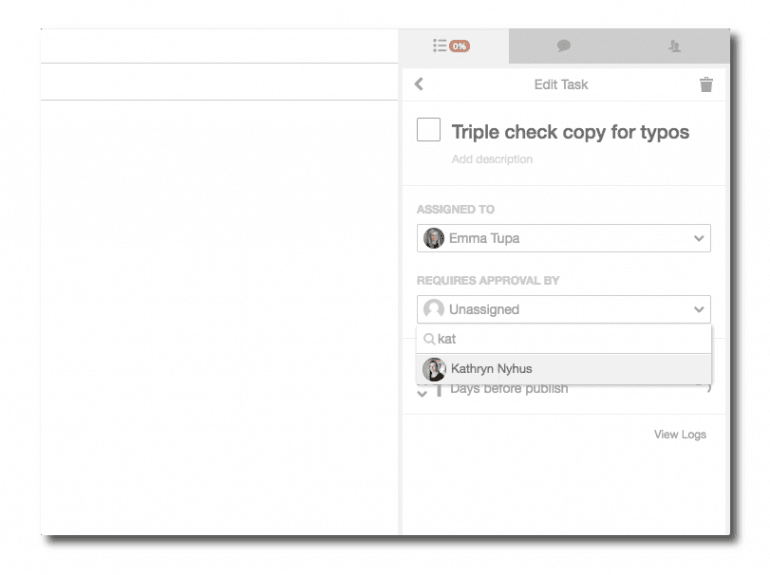Click the 0% progress badge
This screenshot has width=770, height=575.
(459, 46)
